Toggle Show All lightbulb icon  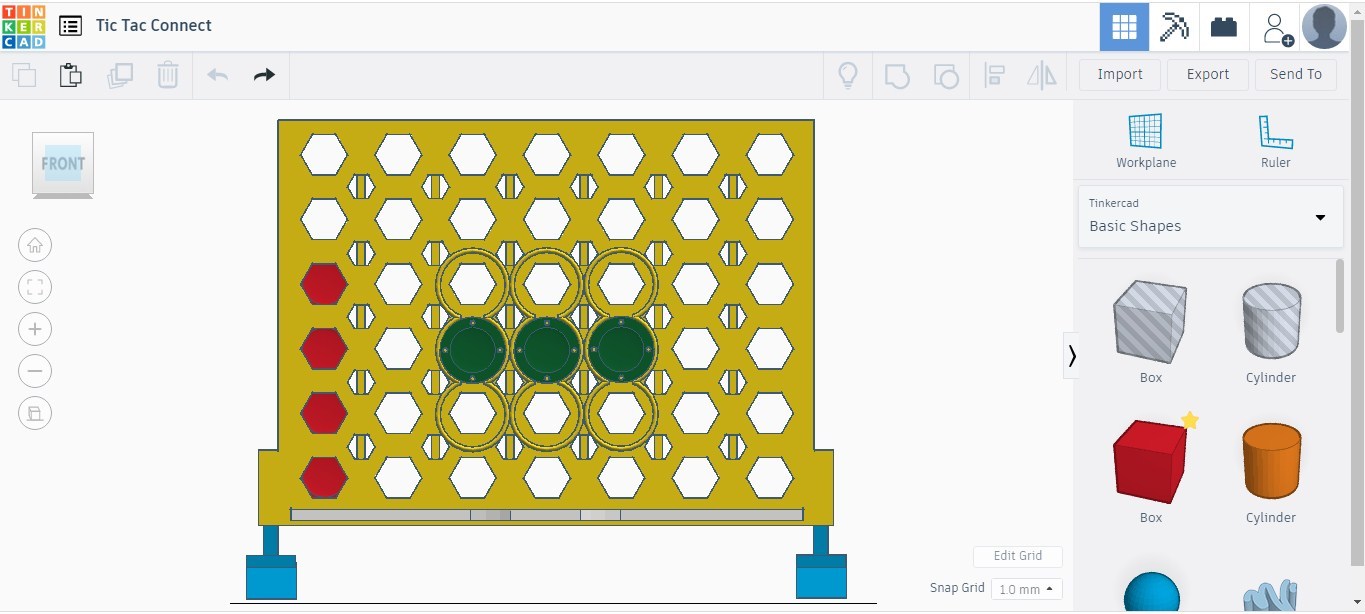point(848,76)
